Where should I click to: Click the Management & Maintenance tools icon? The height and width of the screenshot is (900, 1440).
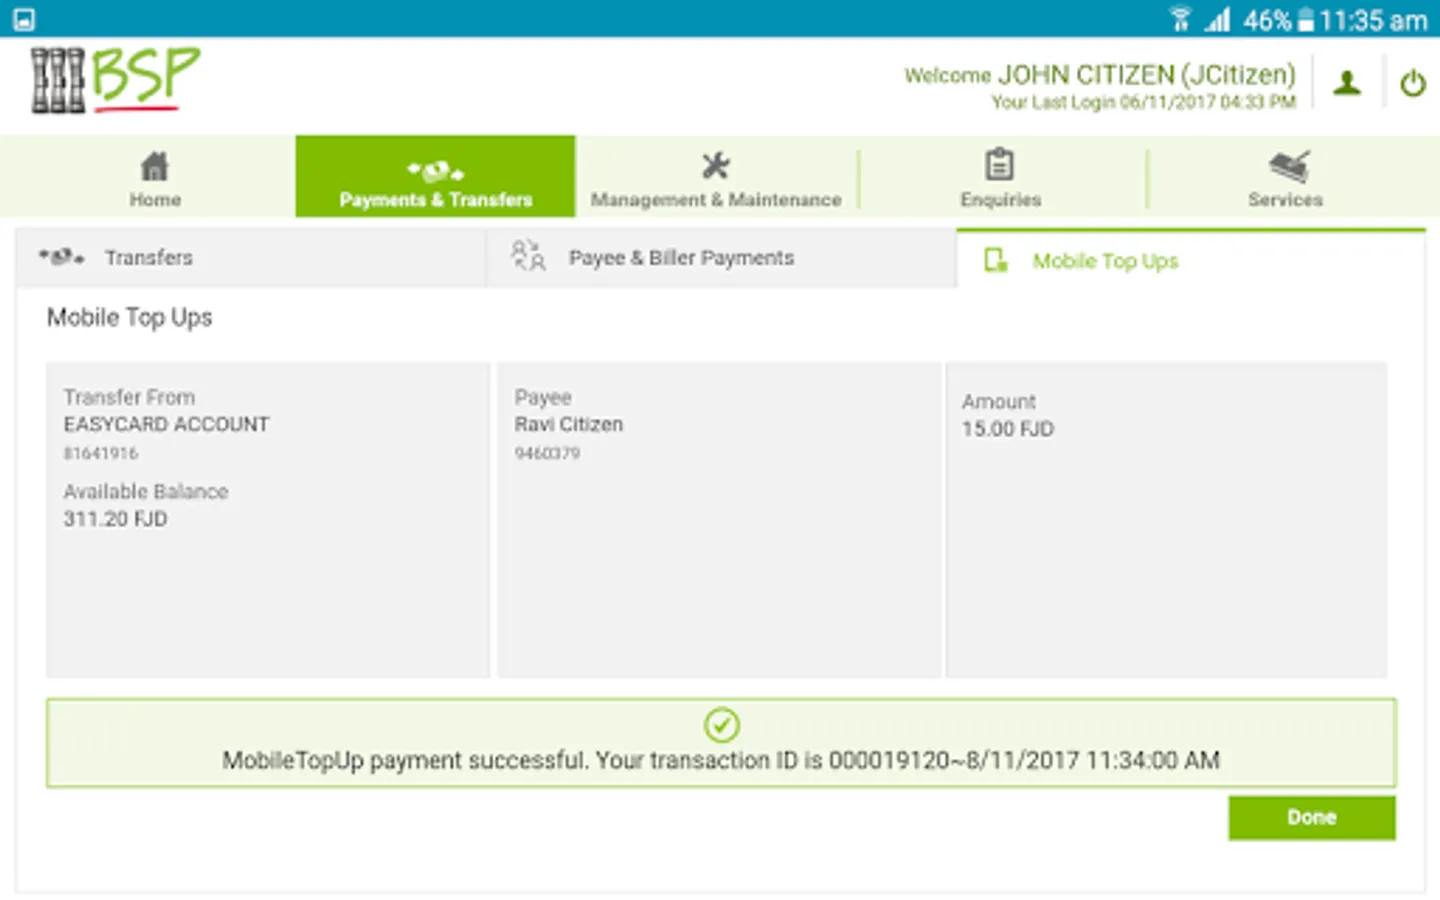point(716,165)
